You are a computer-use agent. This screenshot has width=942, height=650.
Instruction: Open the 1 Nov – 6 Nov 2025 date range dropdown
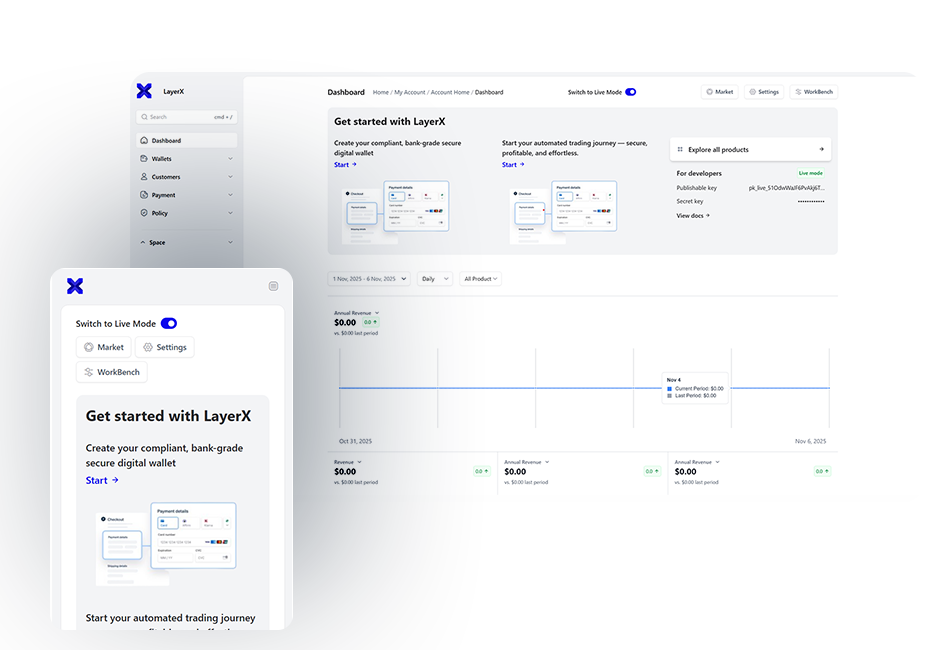click(368, 279)
